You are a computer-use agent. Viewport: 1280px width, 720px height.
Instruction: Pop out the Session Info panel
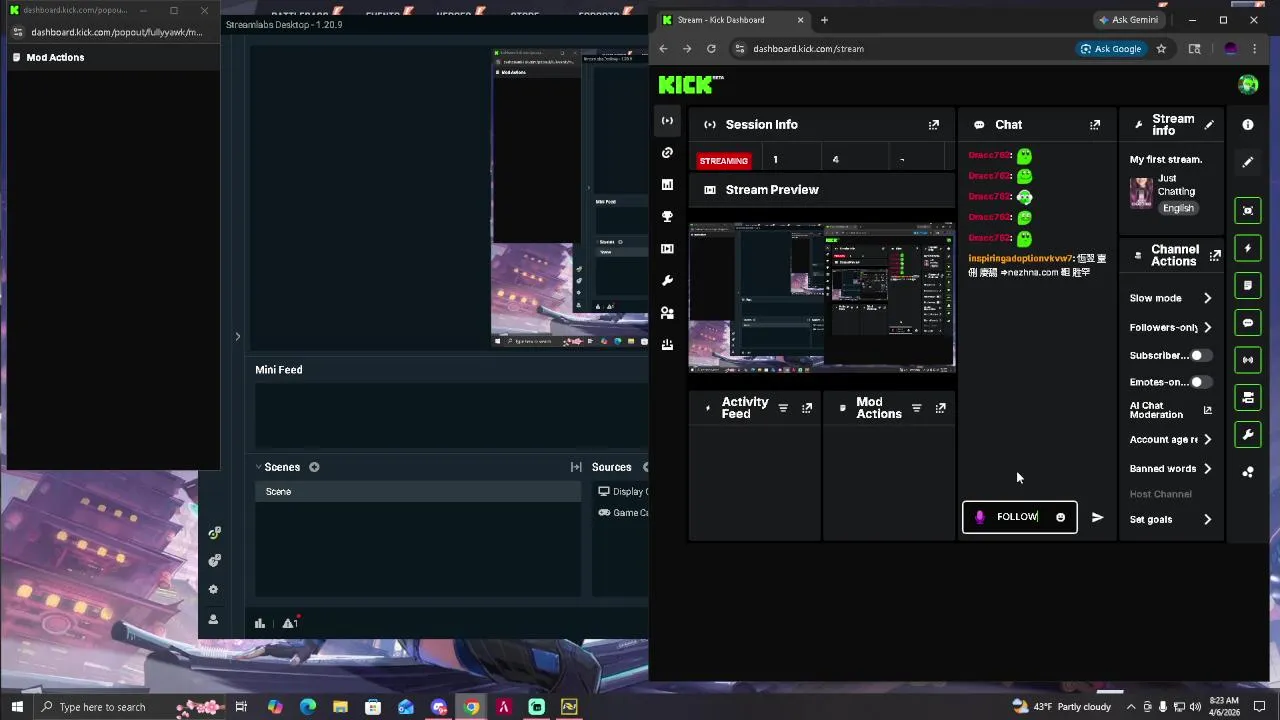[x=934, y=125]
